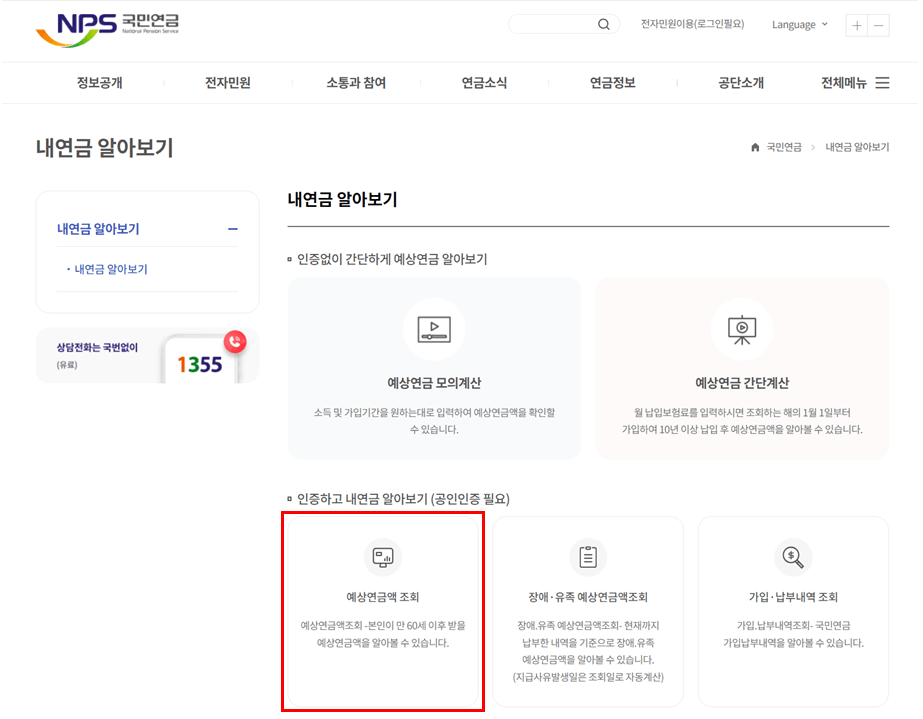Collapse the 내연금 알아보기 sidebar section
The image size is (923, 719).
pos(231,229)
